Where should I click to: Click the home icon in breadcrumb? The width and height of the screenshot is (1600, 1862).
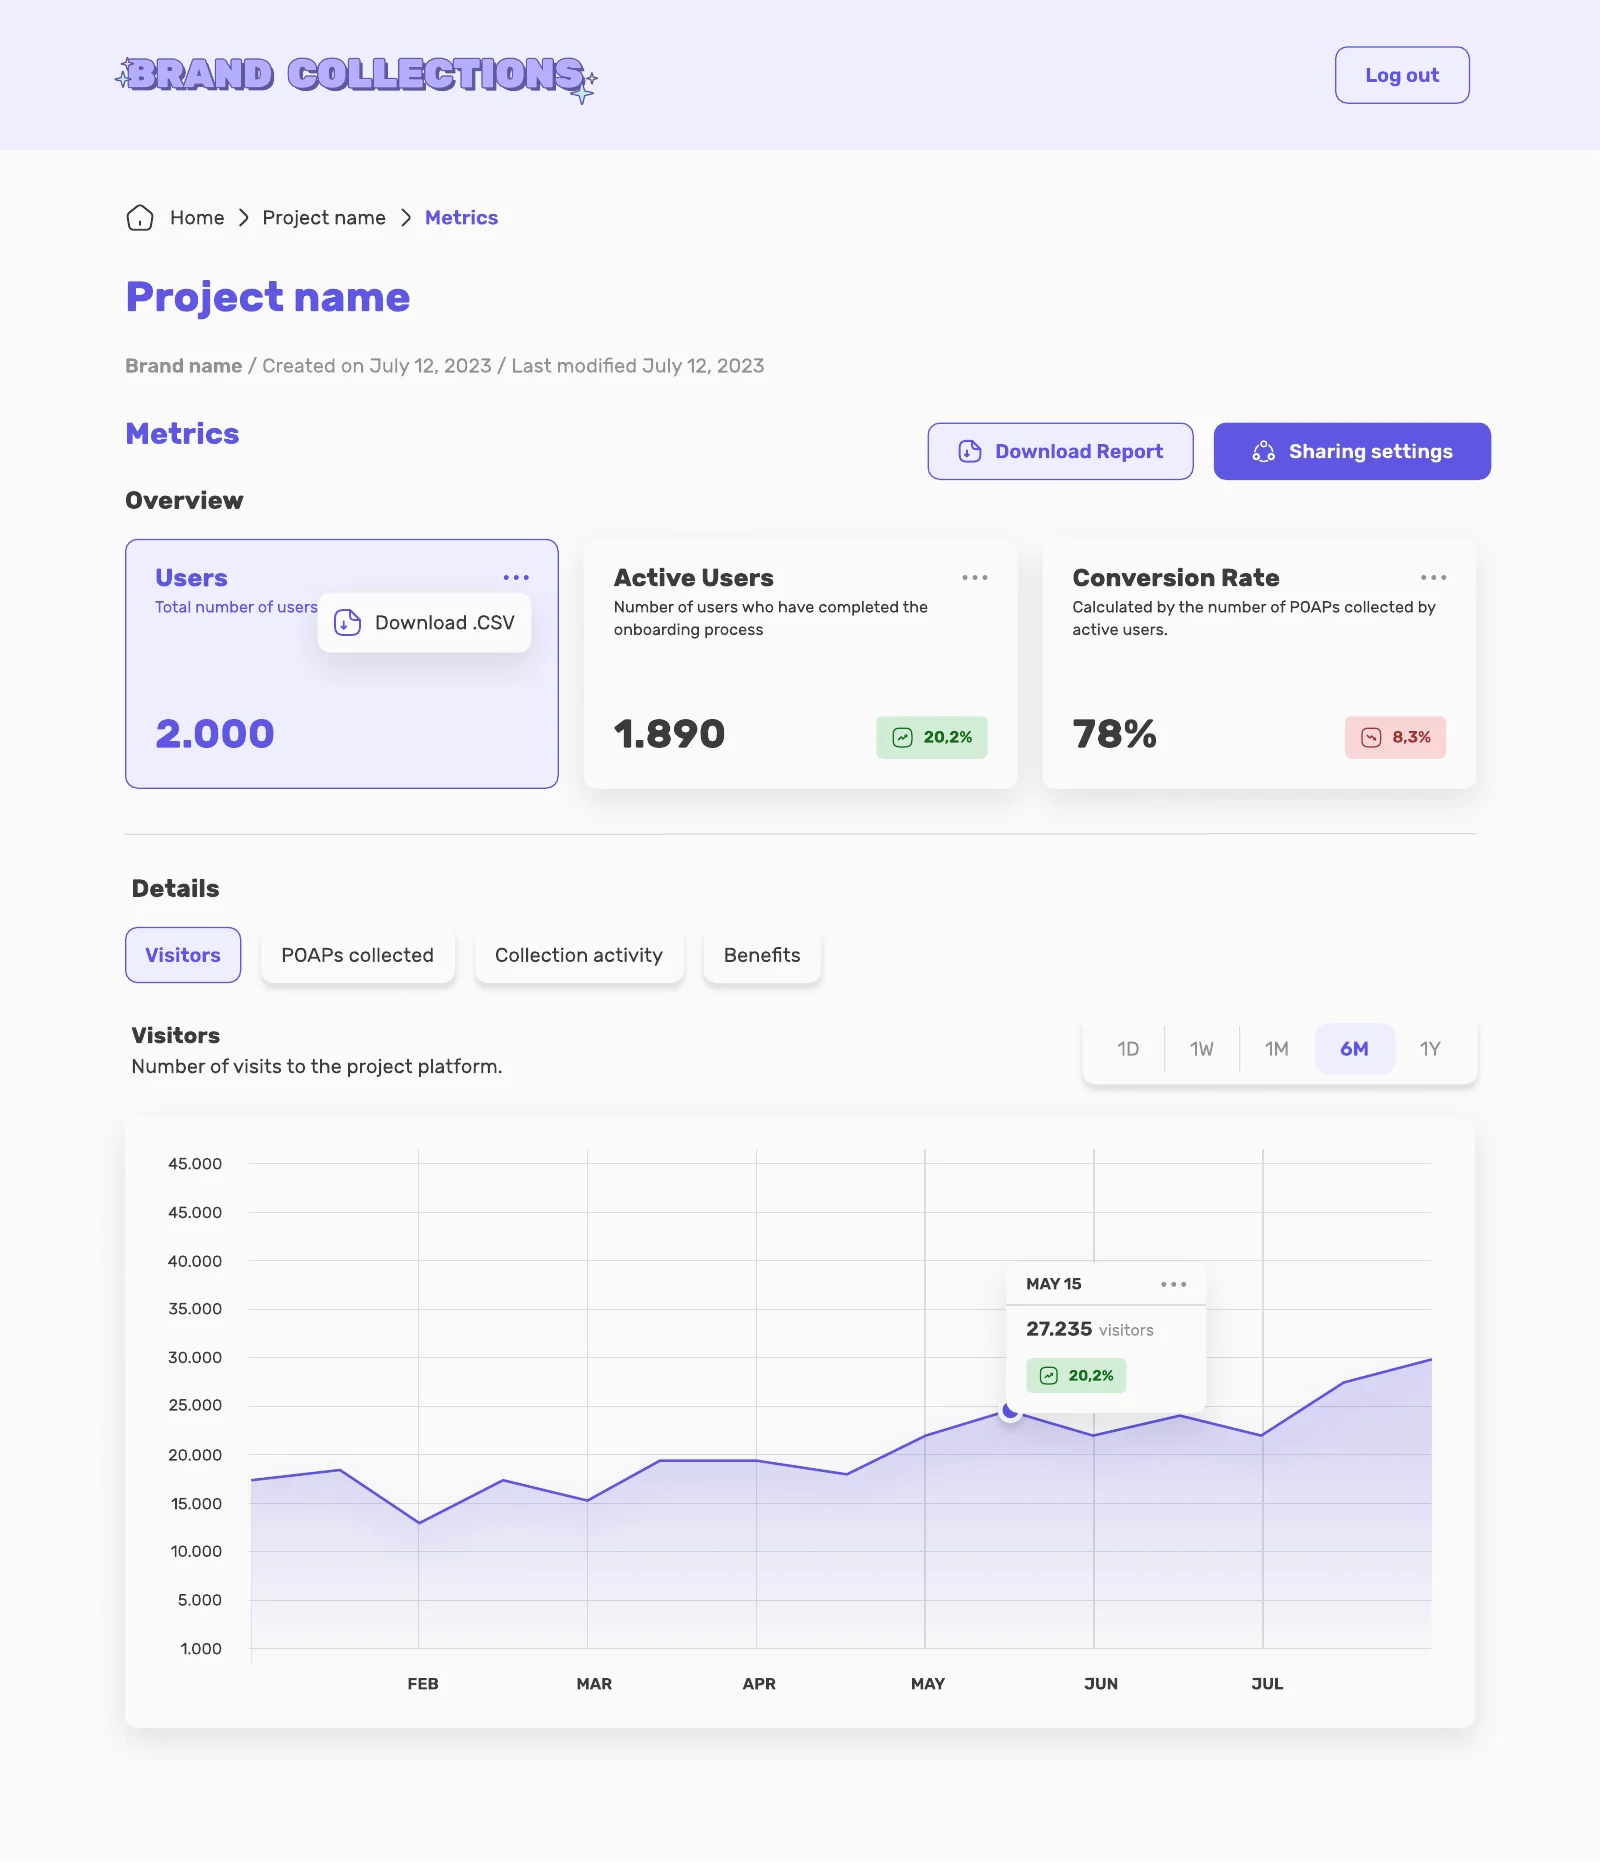click(x=140, y=218)
